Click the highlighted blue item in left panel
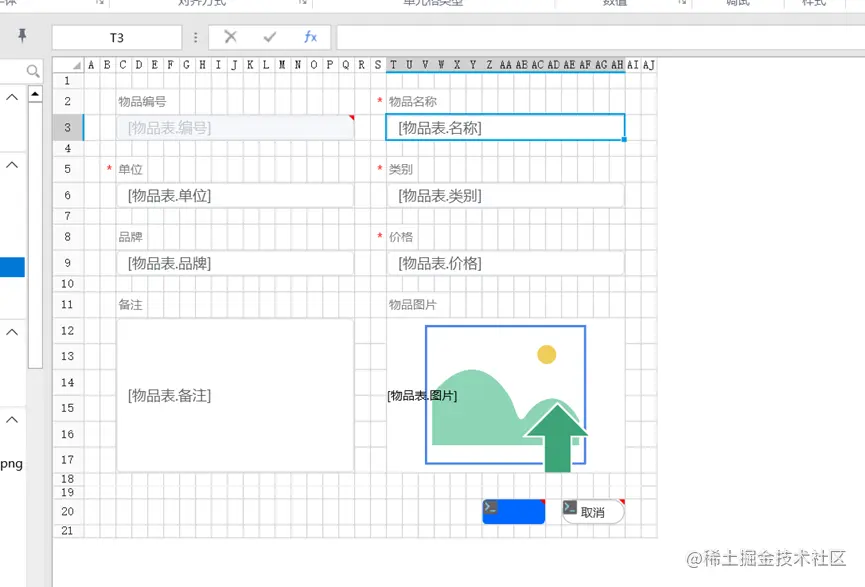This screenshot has height=587, width=865. tap(12, 267)
